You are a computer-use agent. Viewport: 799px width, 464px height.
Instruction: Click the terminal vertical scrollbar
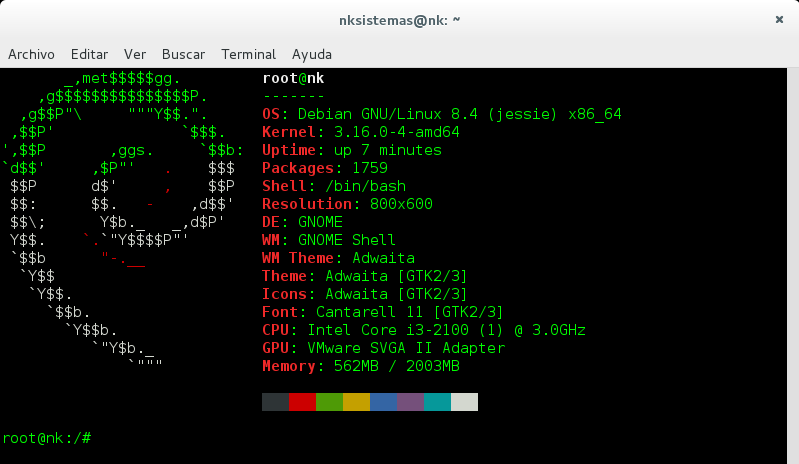pyautogui.click(x=793, y=265)
